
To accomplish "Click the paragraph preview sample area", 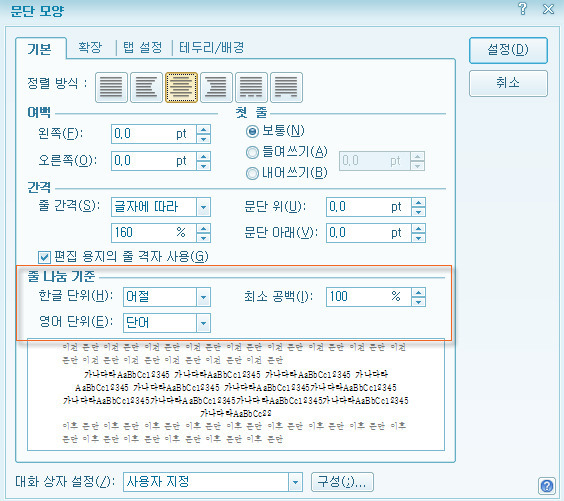I will tap(236, 394).
